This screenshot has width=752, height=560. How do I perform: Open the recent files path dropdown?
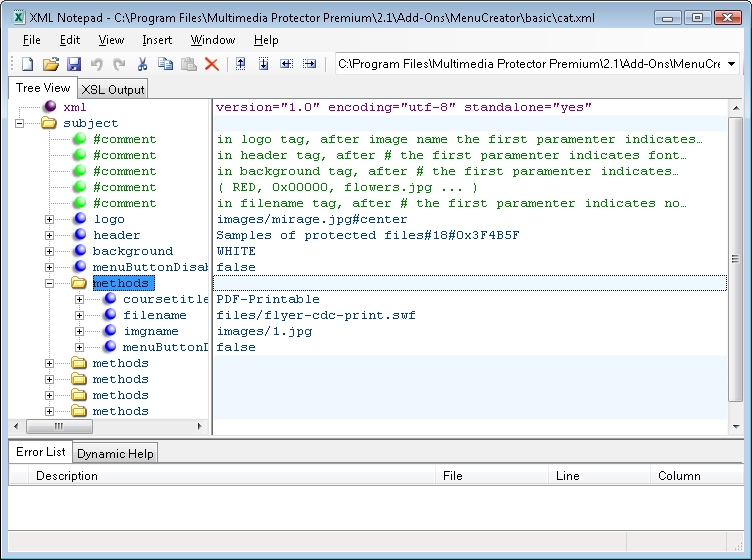pos(732,64)
